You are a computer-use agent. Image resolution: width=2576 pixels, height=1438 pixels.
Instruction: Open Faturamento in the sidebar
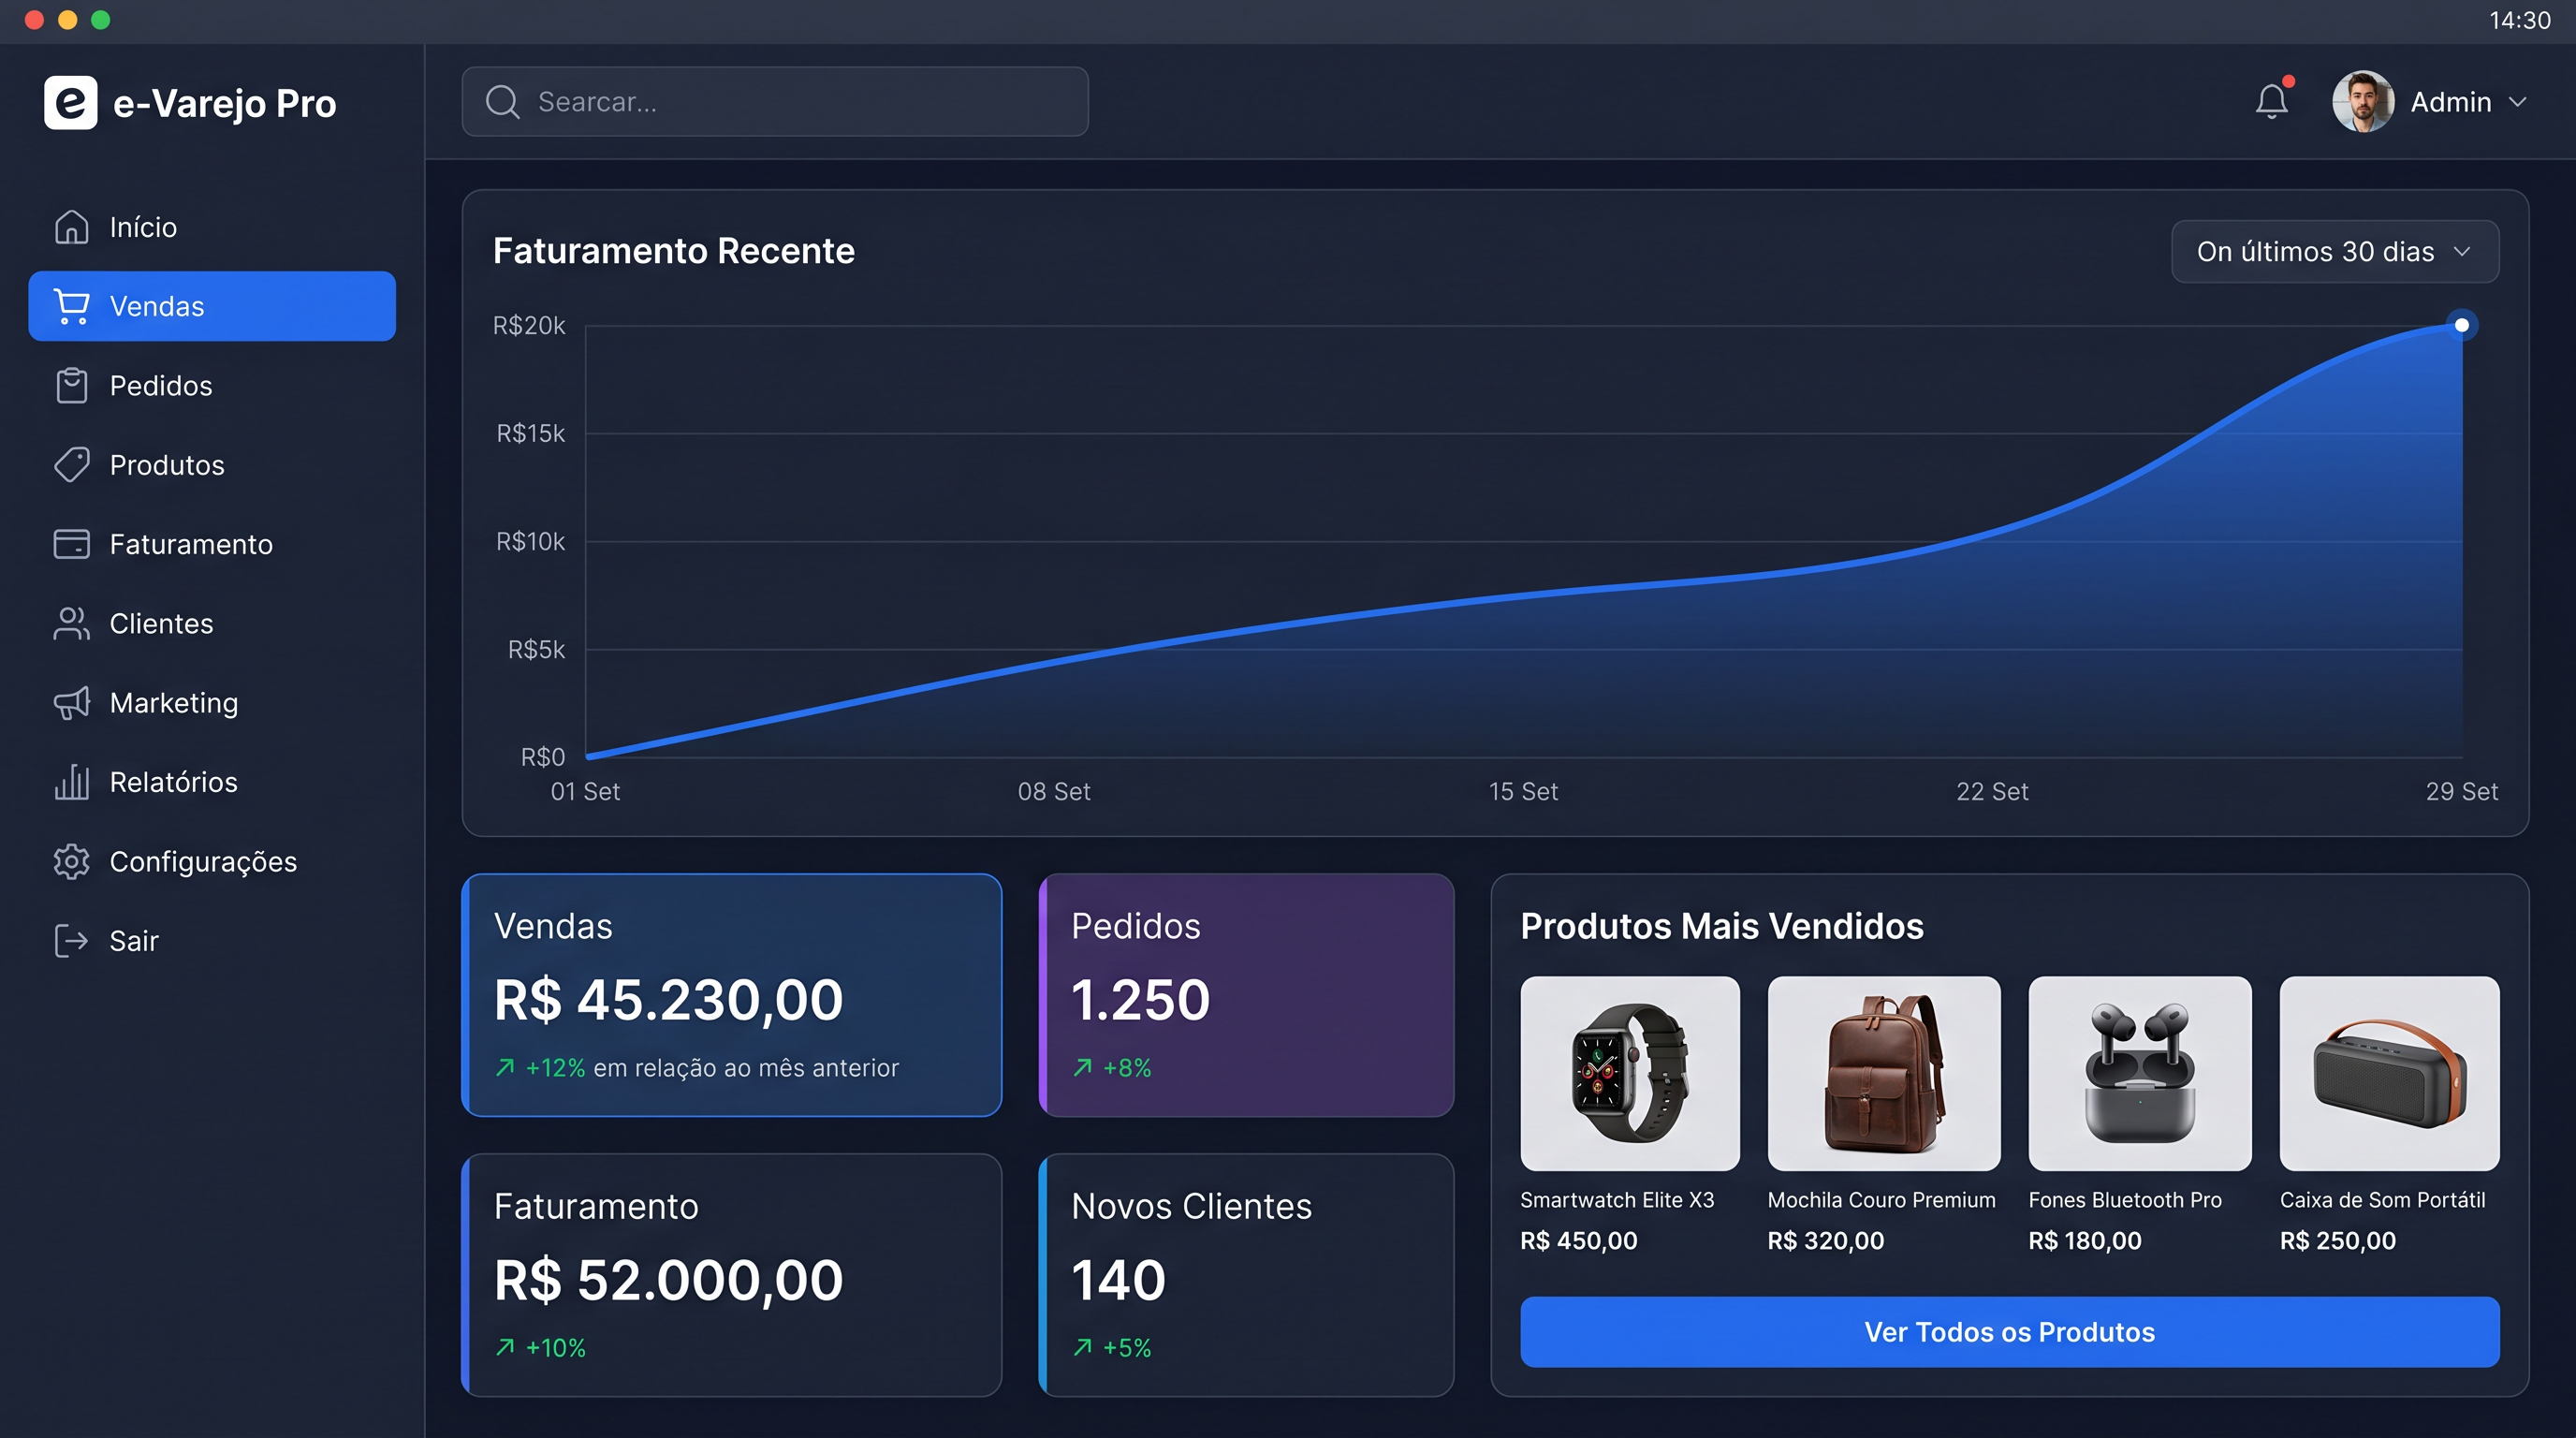pos(212,544)
